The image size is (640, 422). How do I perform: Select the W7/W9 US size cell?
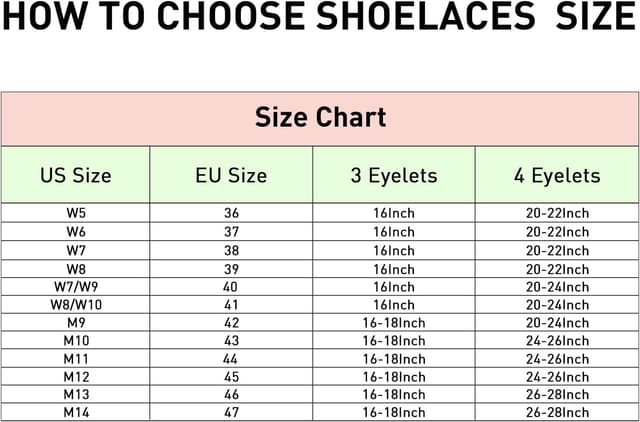pos(76,286)
